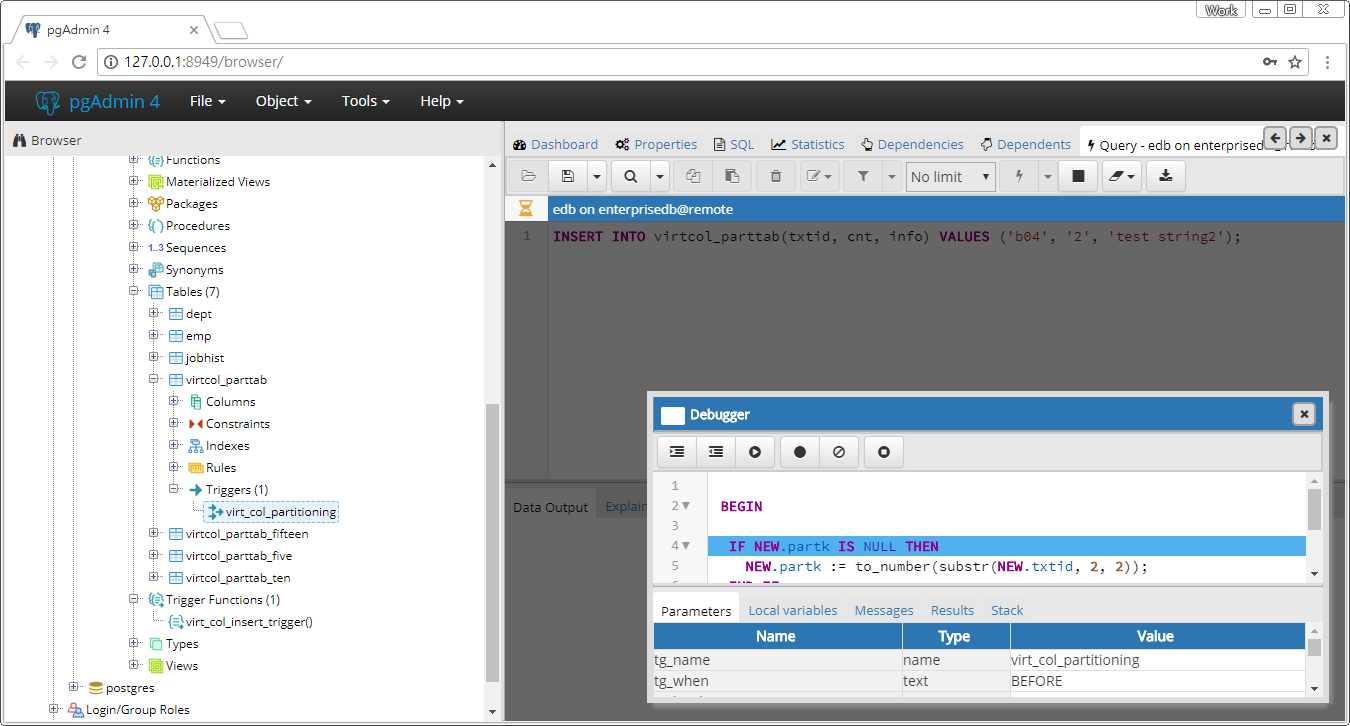The width and height of the screenshot is (1350, 726).
Task: Click Continue play button in Debugger
Action: (x=755, y=452)
